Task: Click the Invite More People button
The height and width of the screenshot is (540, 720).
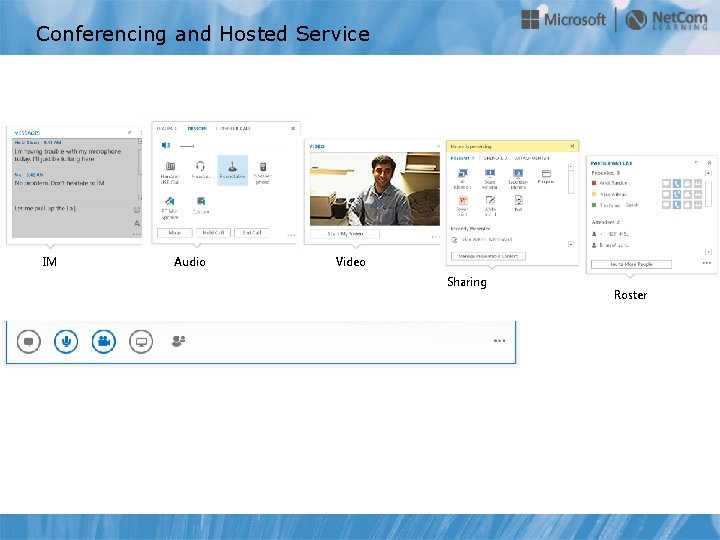Action: (x=631, y=264)
